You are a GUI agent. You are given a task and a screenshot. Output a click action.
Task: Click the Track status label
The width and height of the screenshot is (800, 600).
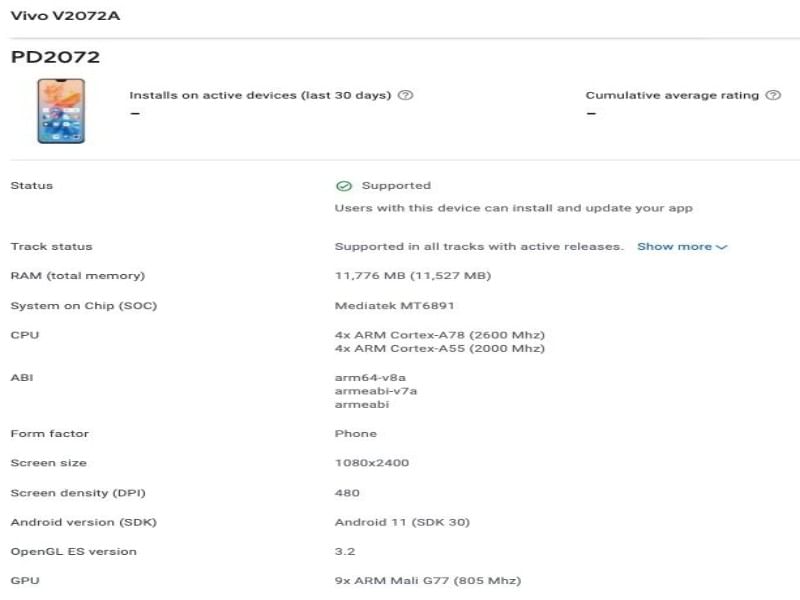coord(52,246)
